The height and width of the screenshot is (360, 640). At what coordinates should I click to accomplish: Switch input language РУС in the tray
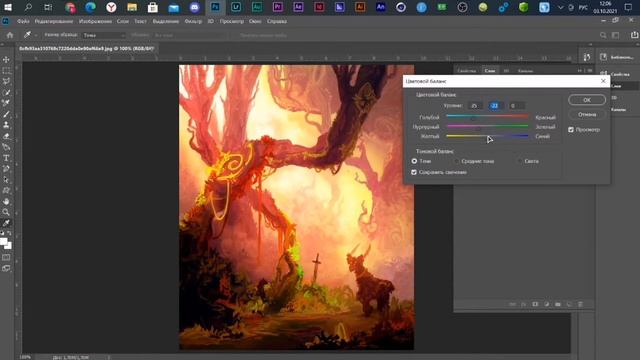(x=583, y=7)
